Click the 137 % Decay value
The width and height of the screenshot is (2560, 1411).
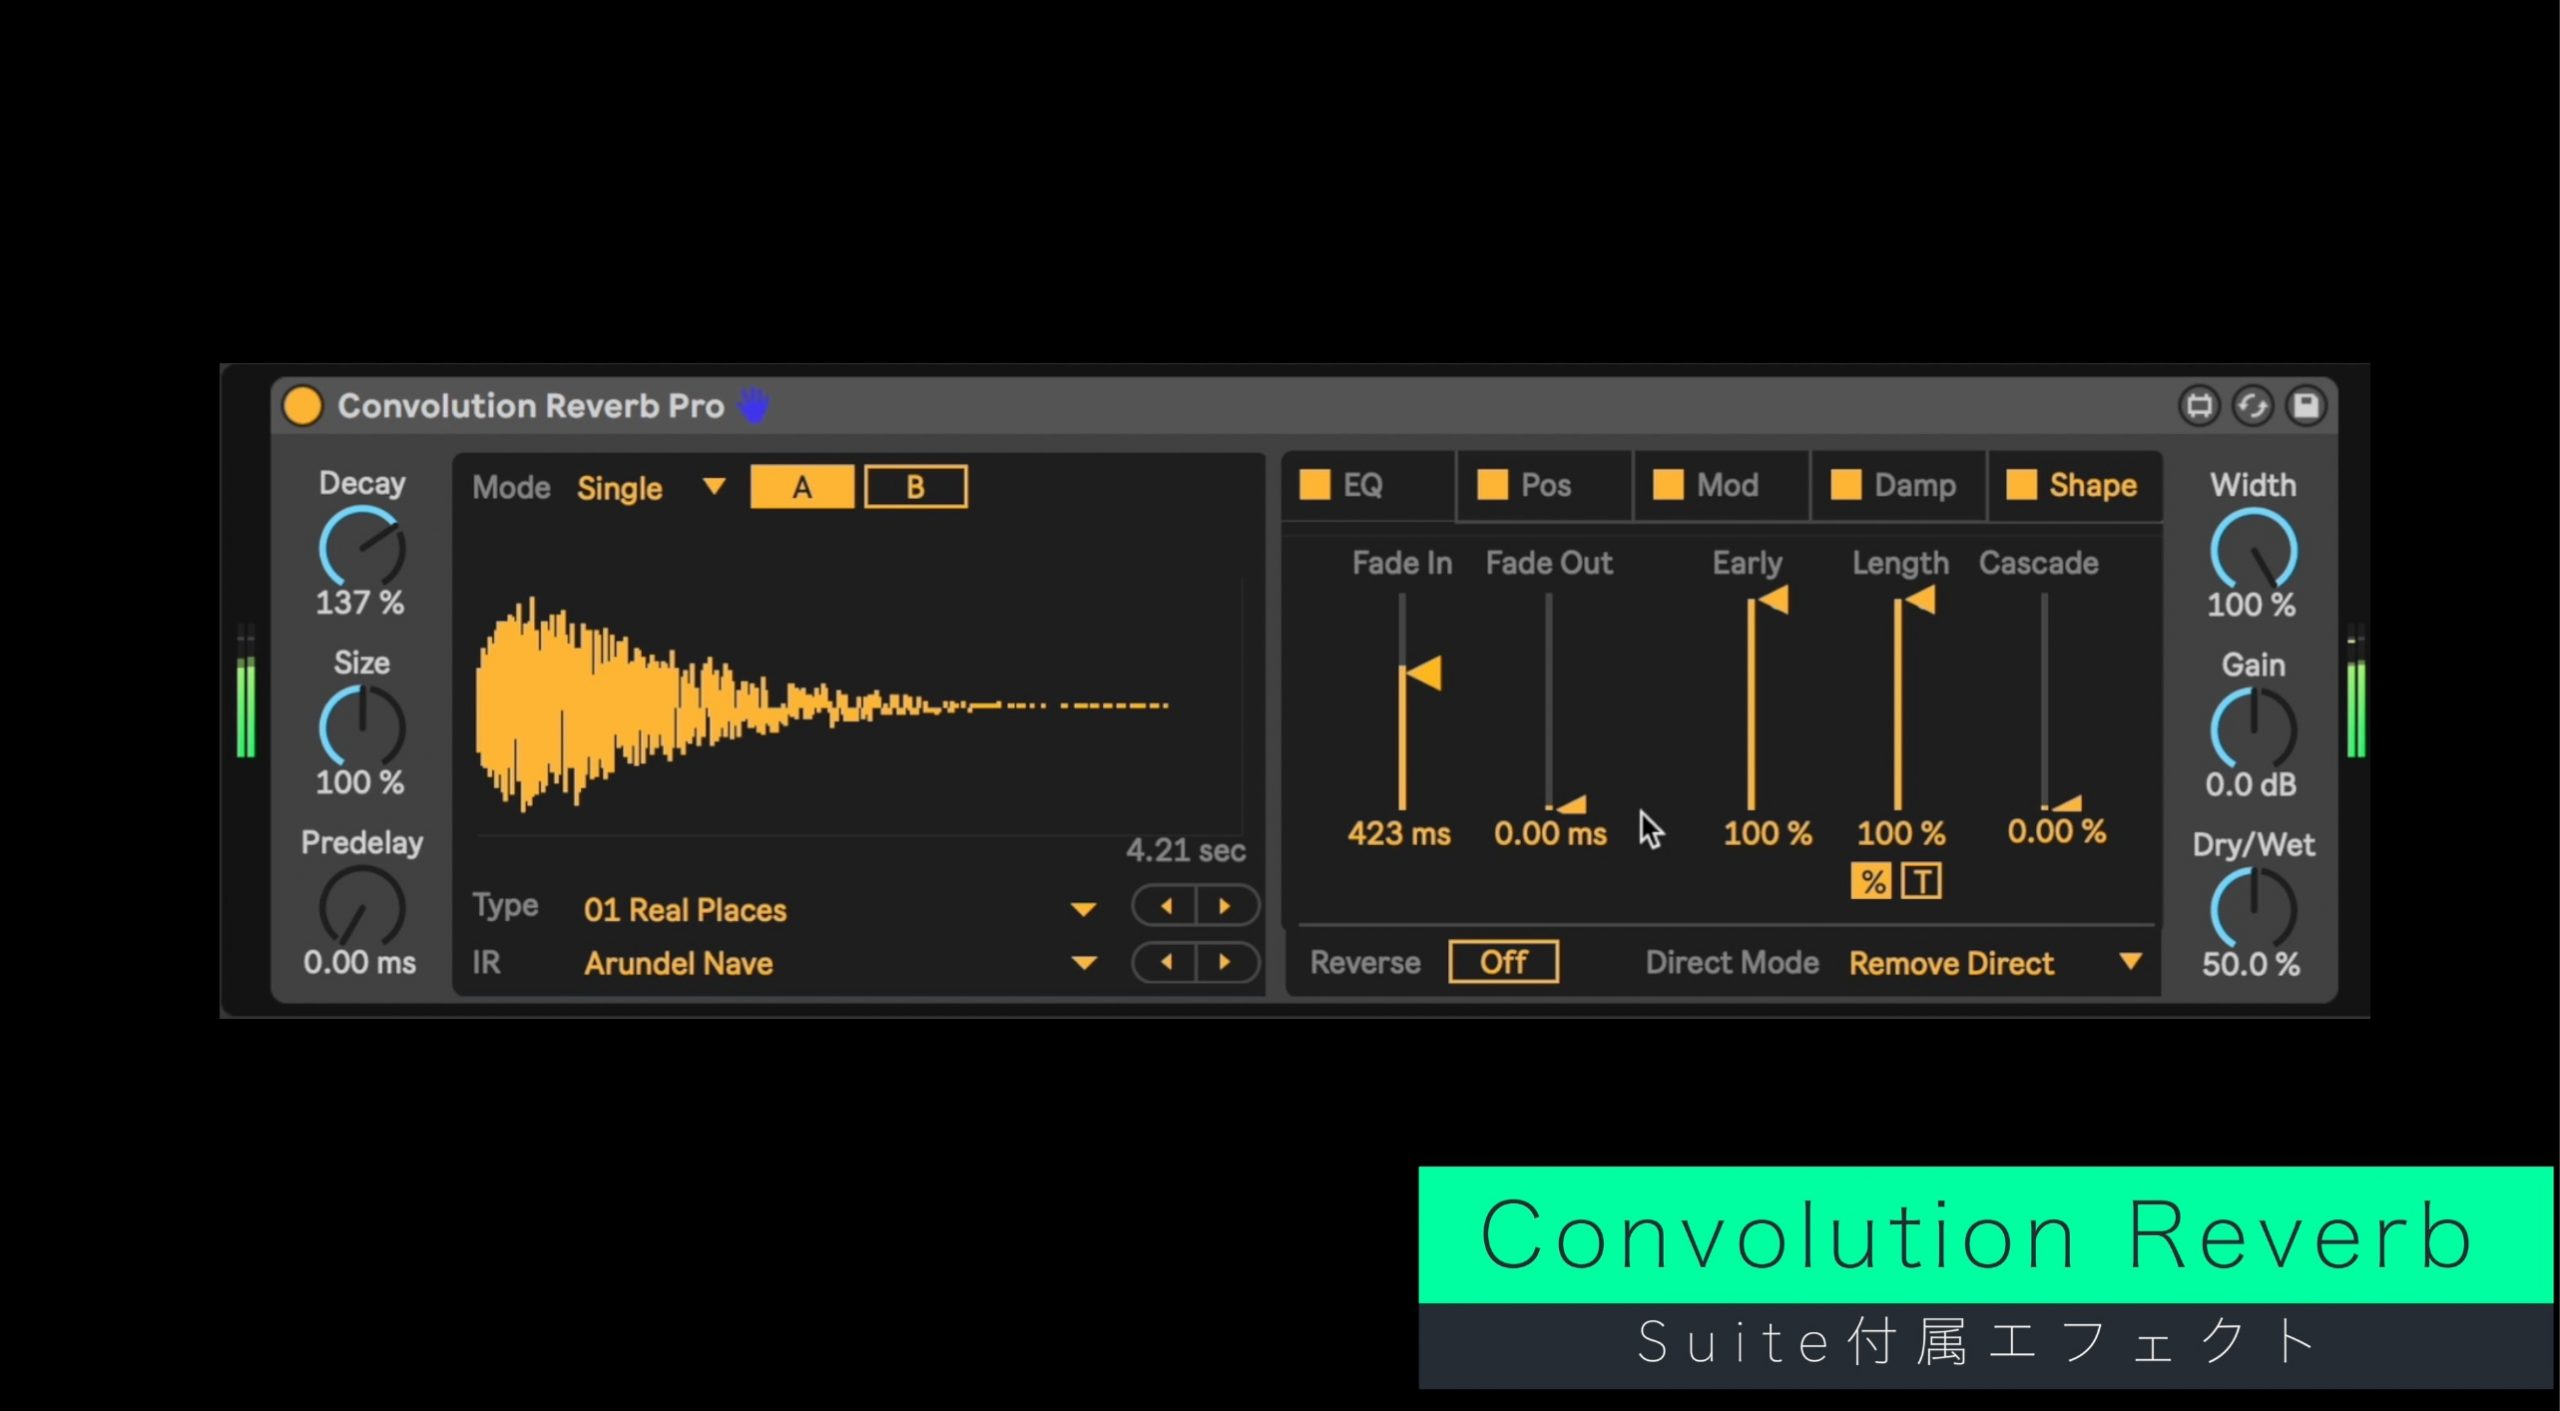pos(360,602)
